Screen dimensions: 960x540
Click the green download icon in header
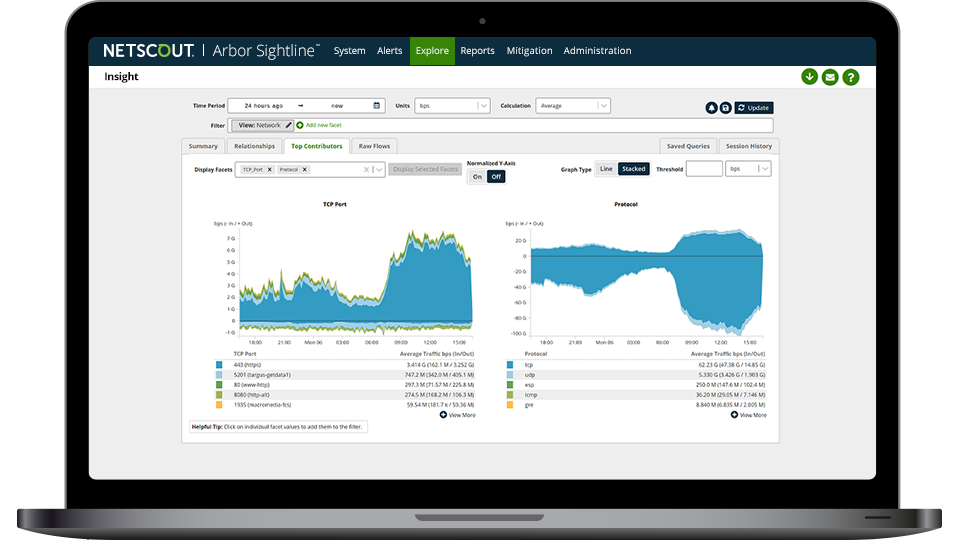tap(809, 77)
